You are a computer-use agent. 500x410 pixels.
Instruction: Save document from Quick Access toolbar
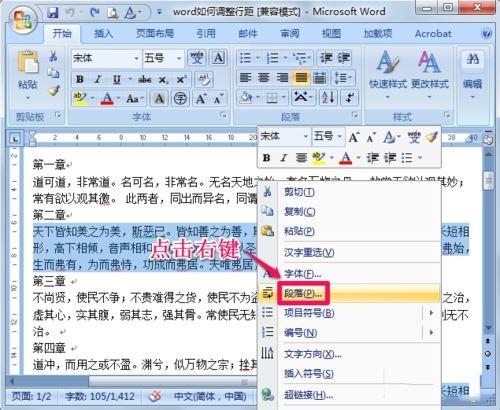53,13
